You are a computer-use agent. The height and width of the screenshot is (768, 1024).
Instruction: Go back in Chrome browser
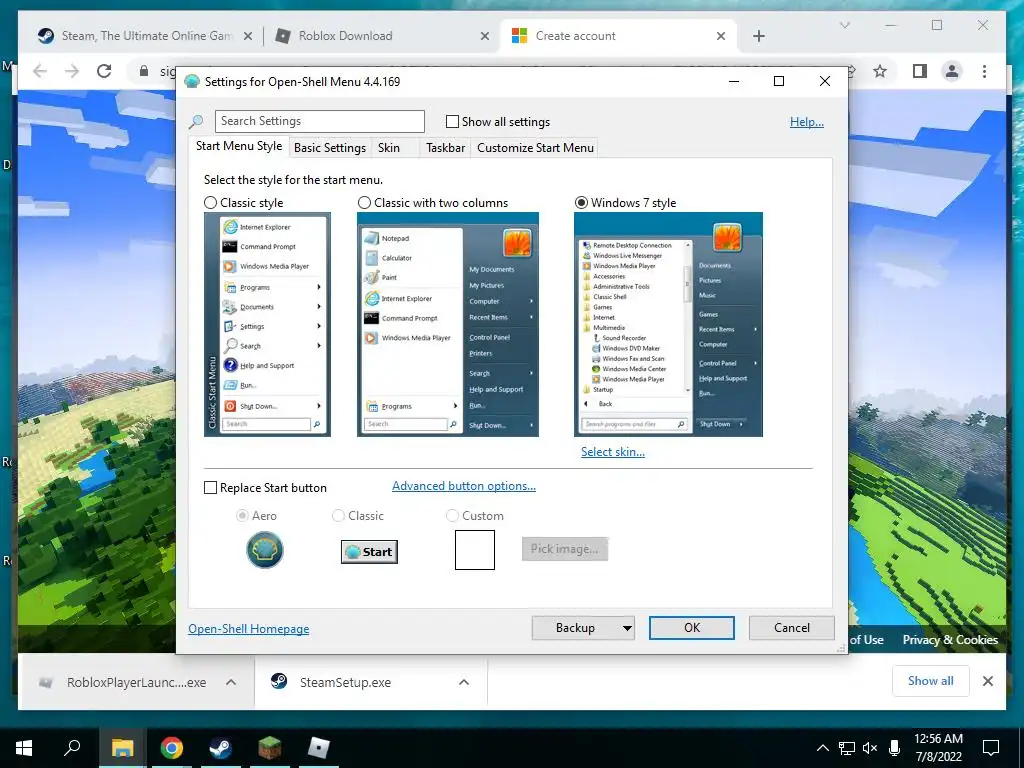click(40, 71)
